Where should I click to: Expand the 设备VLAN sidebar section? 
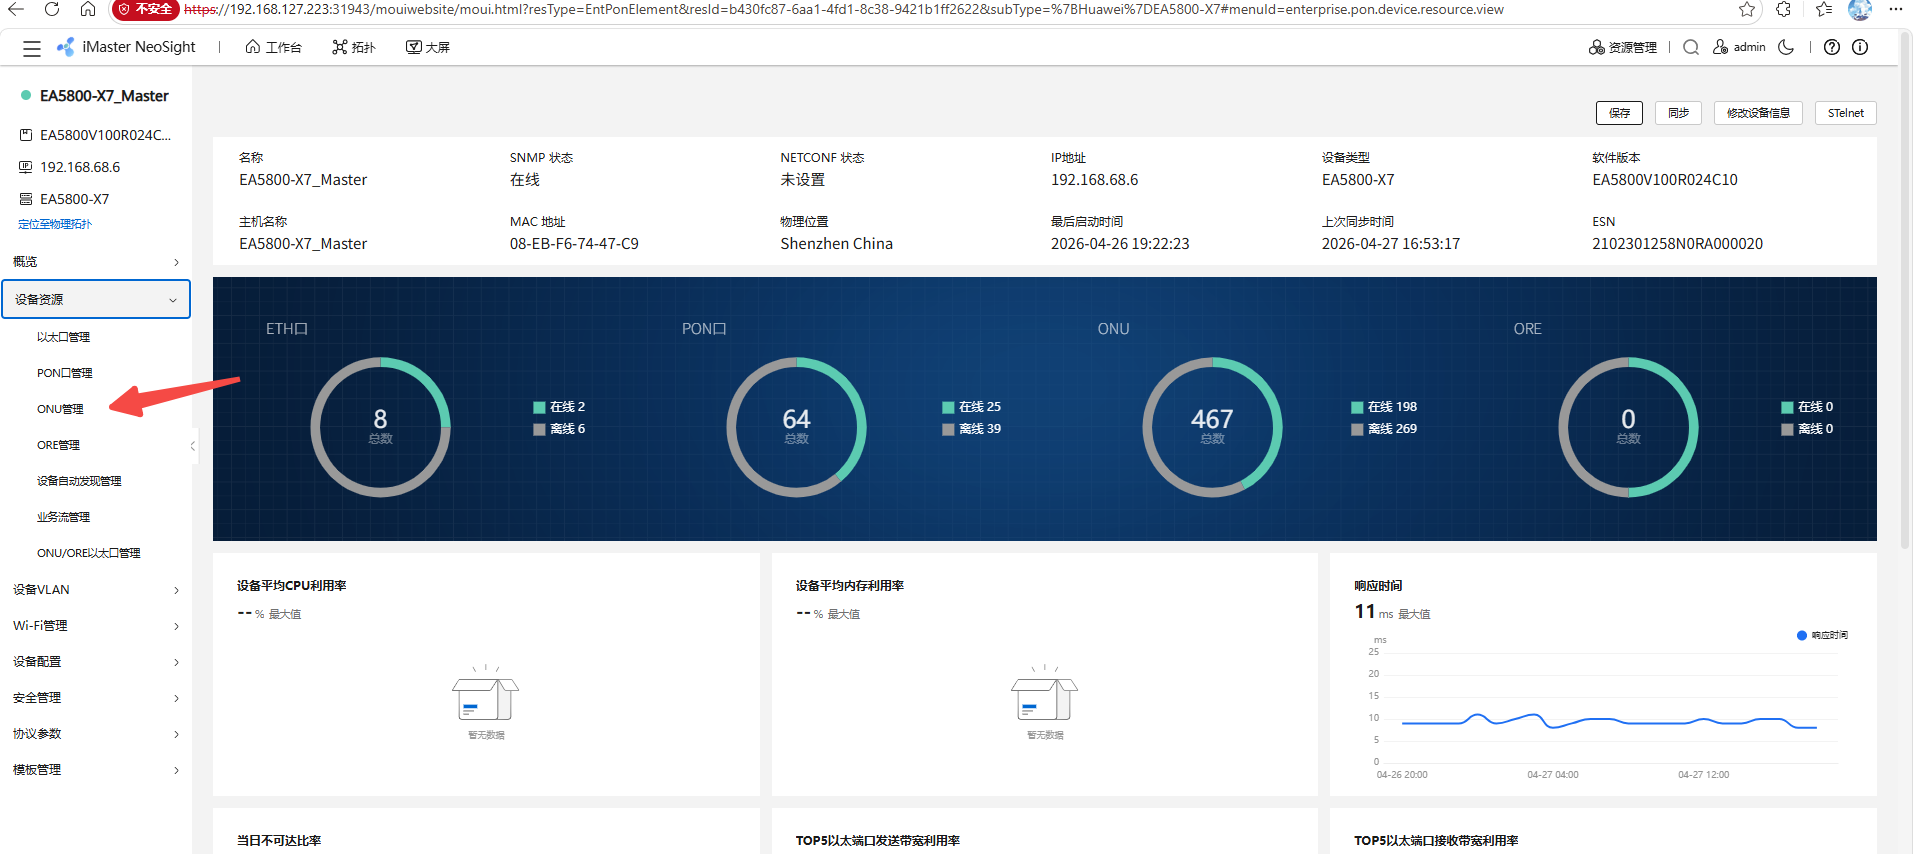click(x=96, y=590)
